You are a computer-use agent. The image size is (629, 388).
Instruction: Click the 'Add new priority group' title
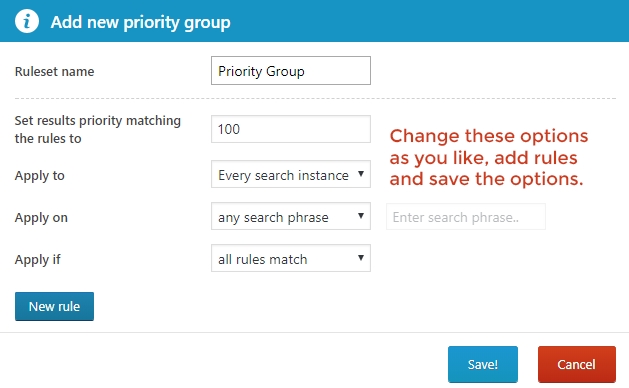tap(140, 22)
